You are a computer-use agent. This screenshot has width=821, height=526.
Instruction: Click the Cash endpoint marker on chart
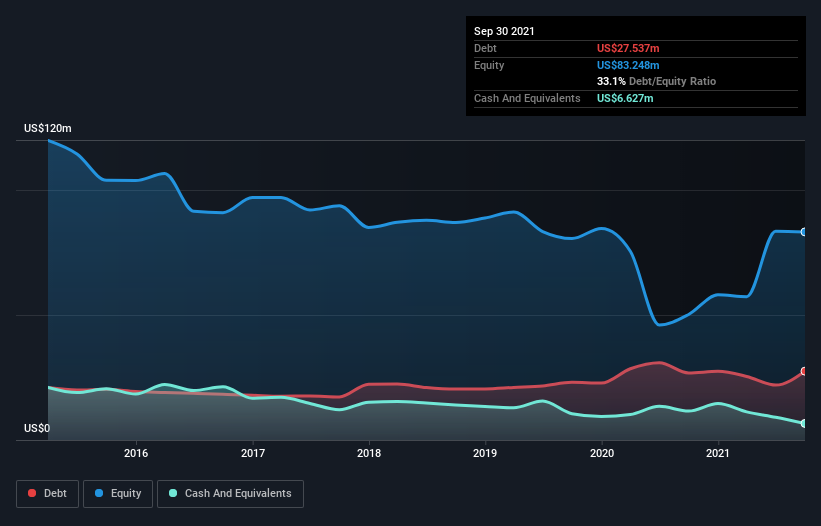coord(804,423)
